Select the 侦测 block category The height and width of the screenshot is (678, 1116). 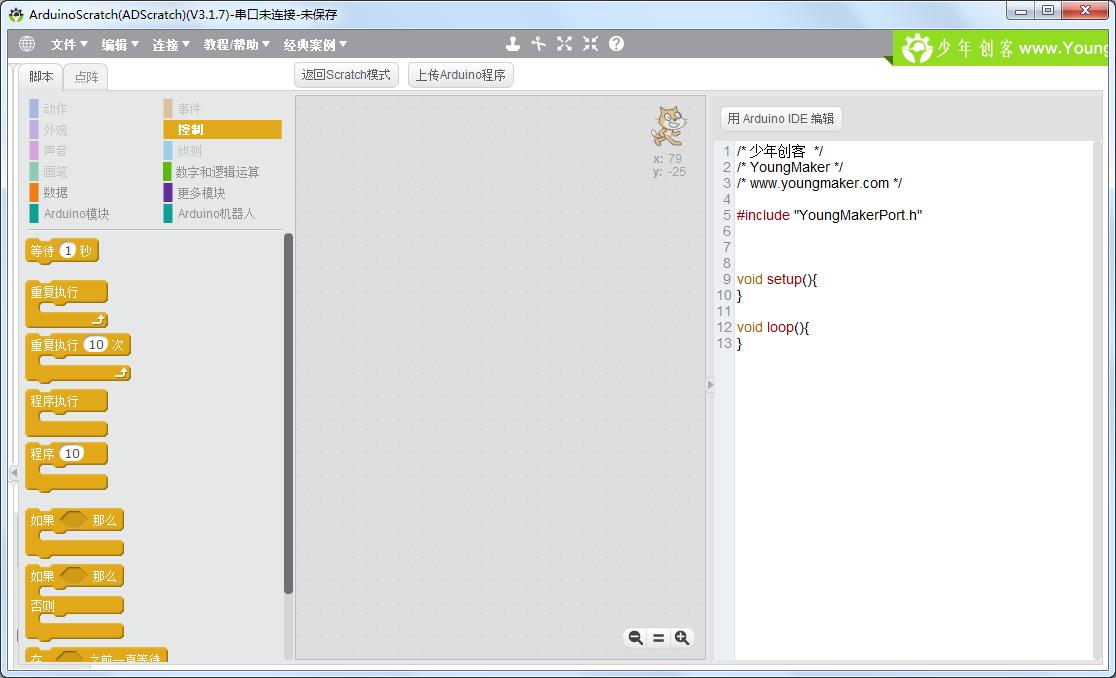(x=183, y=151)
